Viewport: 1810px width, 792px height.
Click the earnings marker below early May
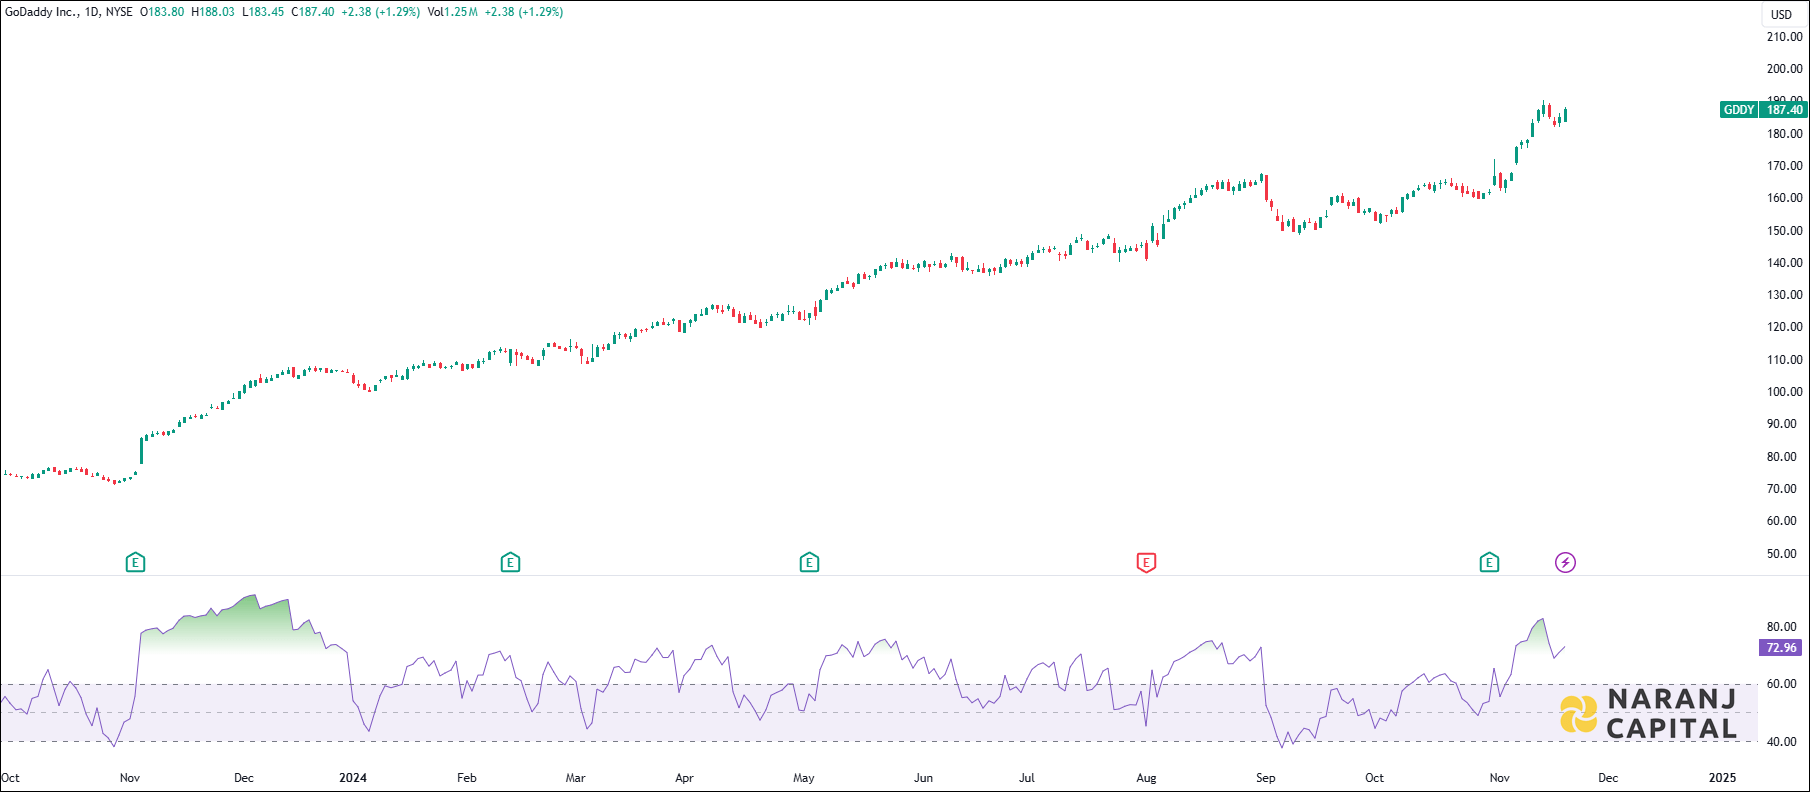809,563
